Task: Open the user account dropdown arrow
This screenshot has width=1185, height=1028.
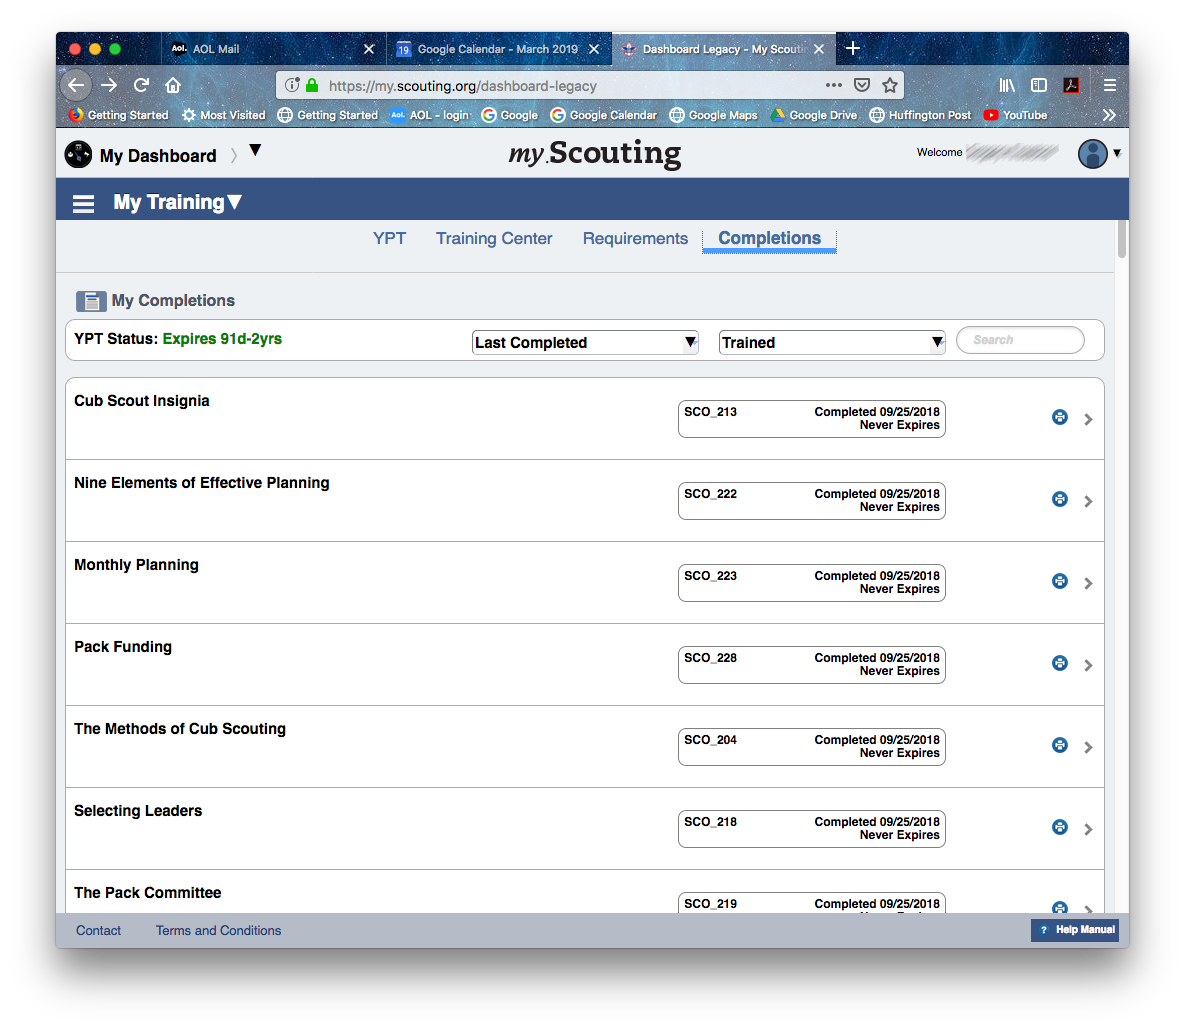Action: tap(1117, 153)
